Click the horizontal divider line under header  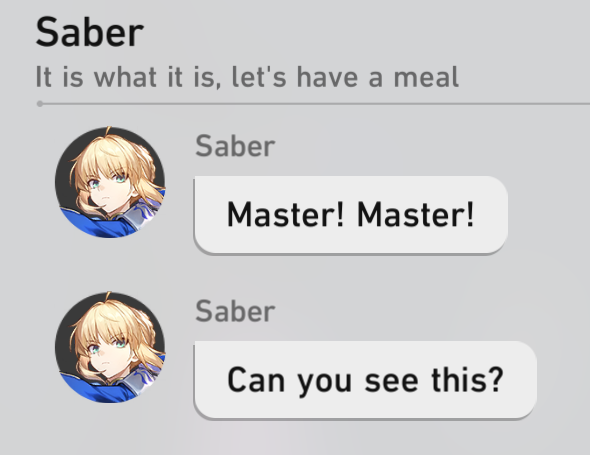point(313,103)
